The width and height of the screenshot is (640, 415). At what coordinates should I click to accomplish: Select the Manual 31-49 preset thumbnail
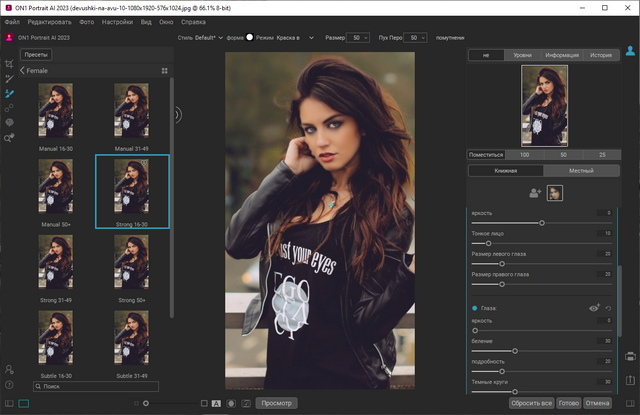click(x=132, y=110)
